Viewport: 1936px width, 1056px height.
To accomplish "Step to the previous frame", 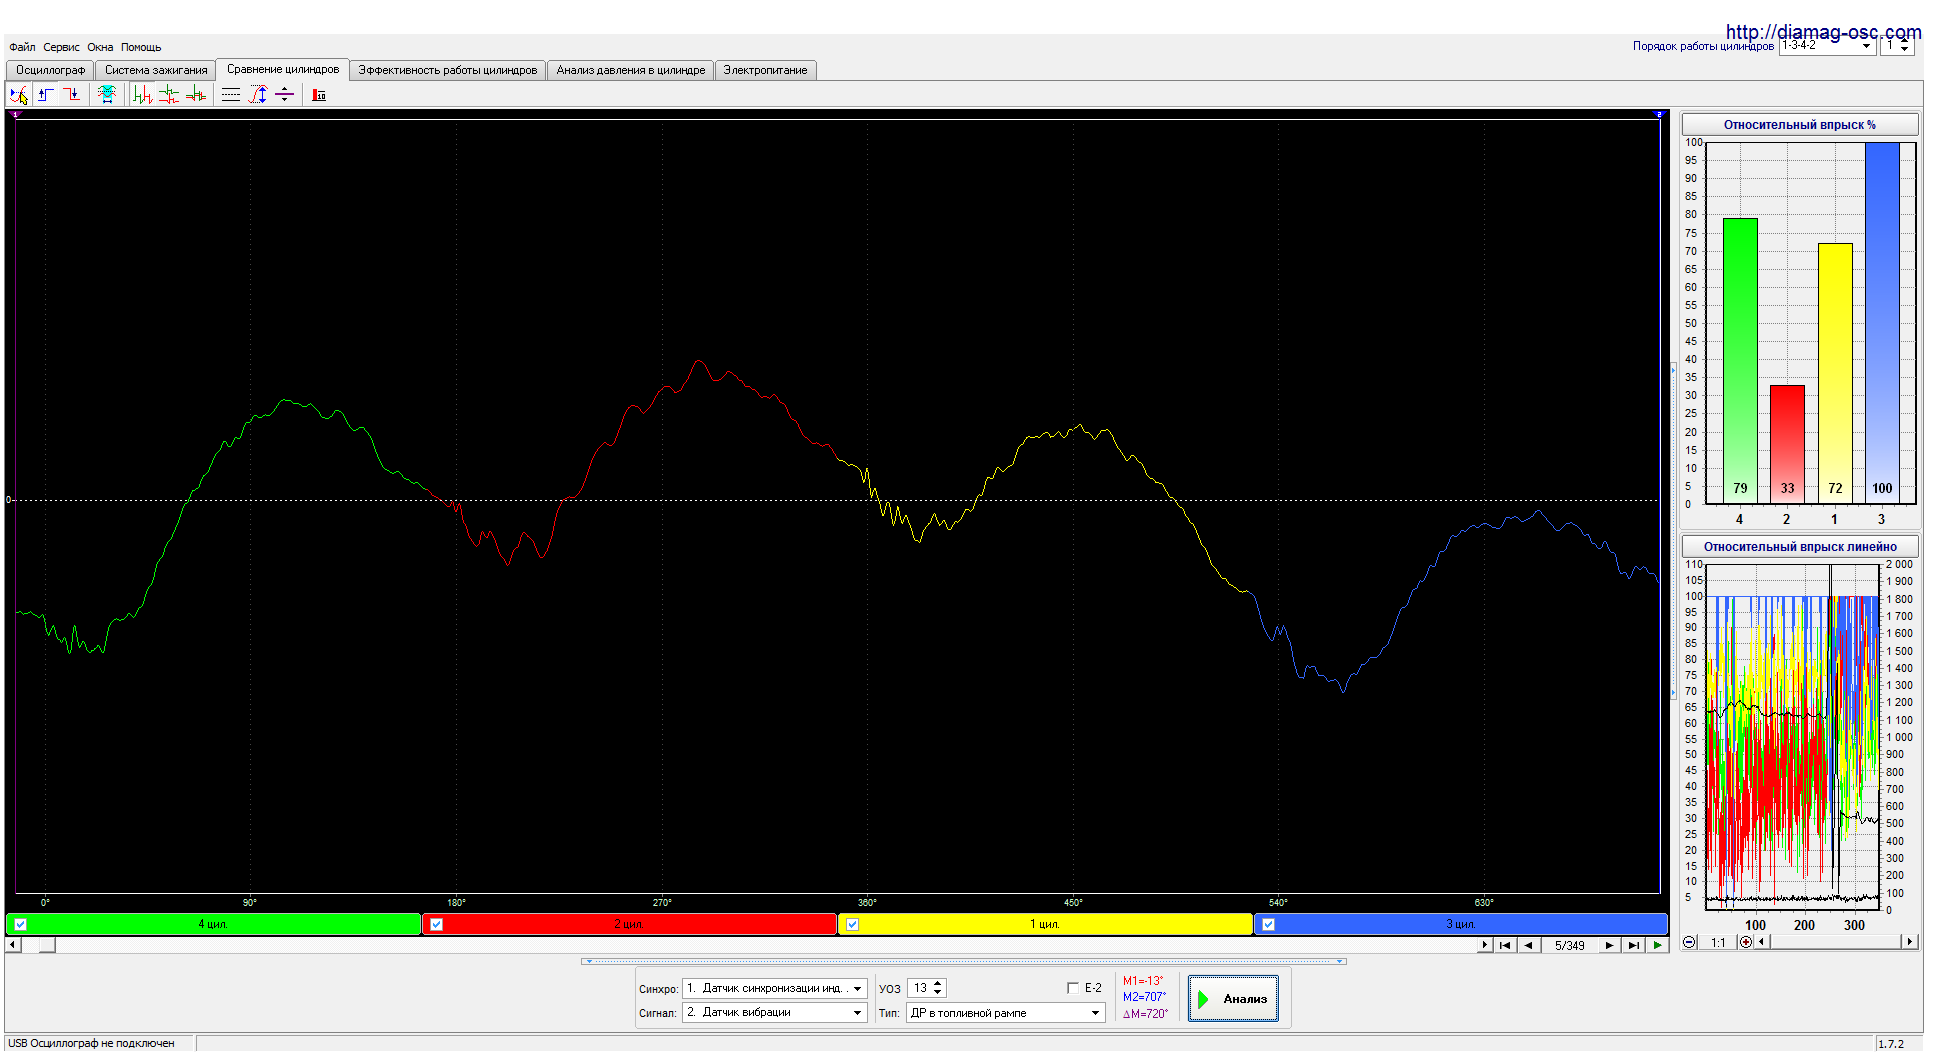I will 1528,945.
